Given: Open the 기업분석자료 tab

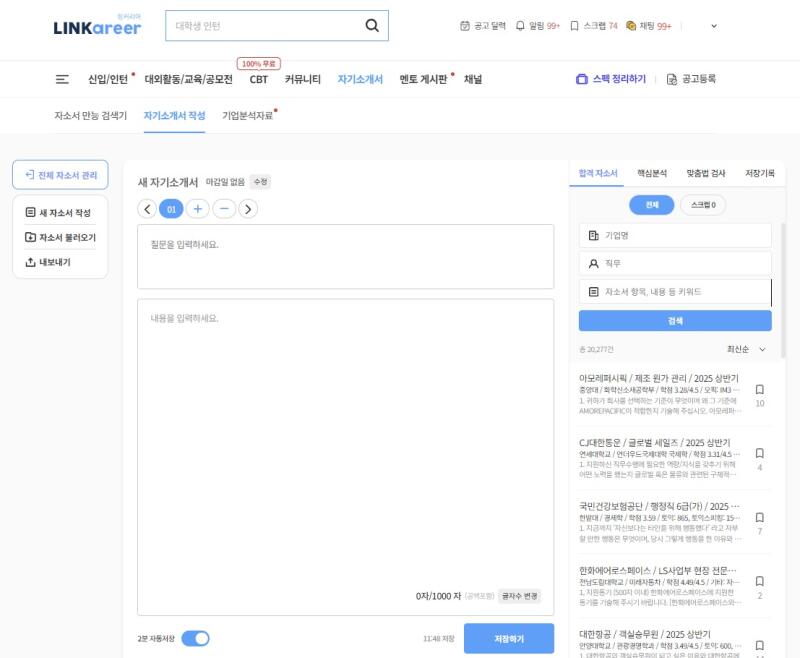Looking at the screenshot, I should pyautogui.click(x=247, y=115).
